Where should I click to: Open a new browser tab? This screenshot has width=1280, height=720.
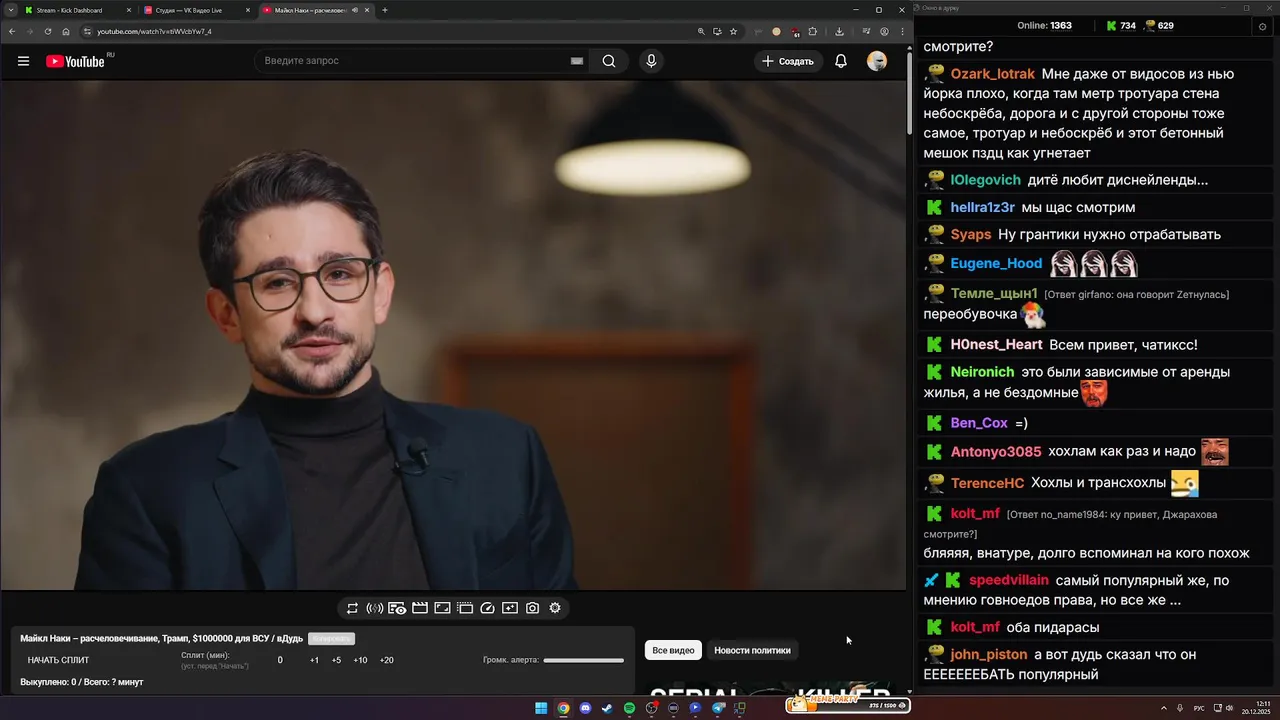[x=385, y=10]
